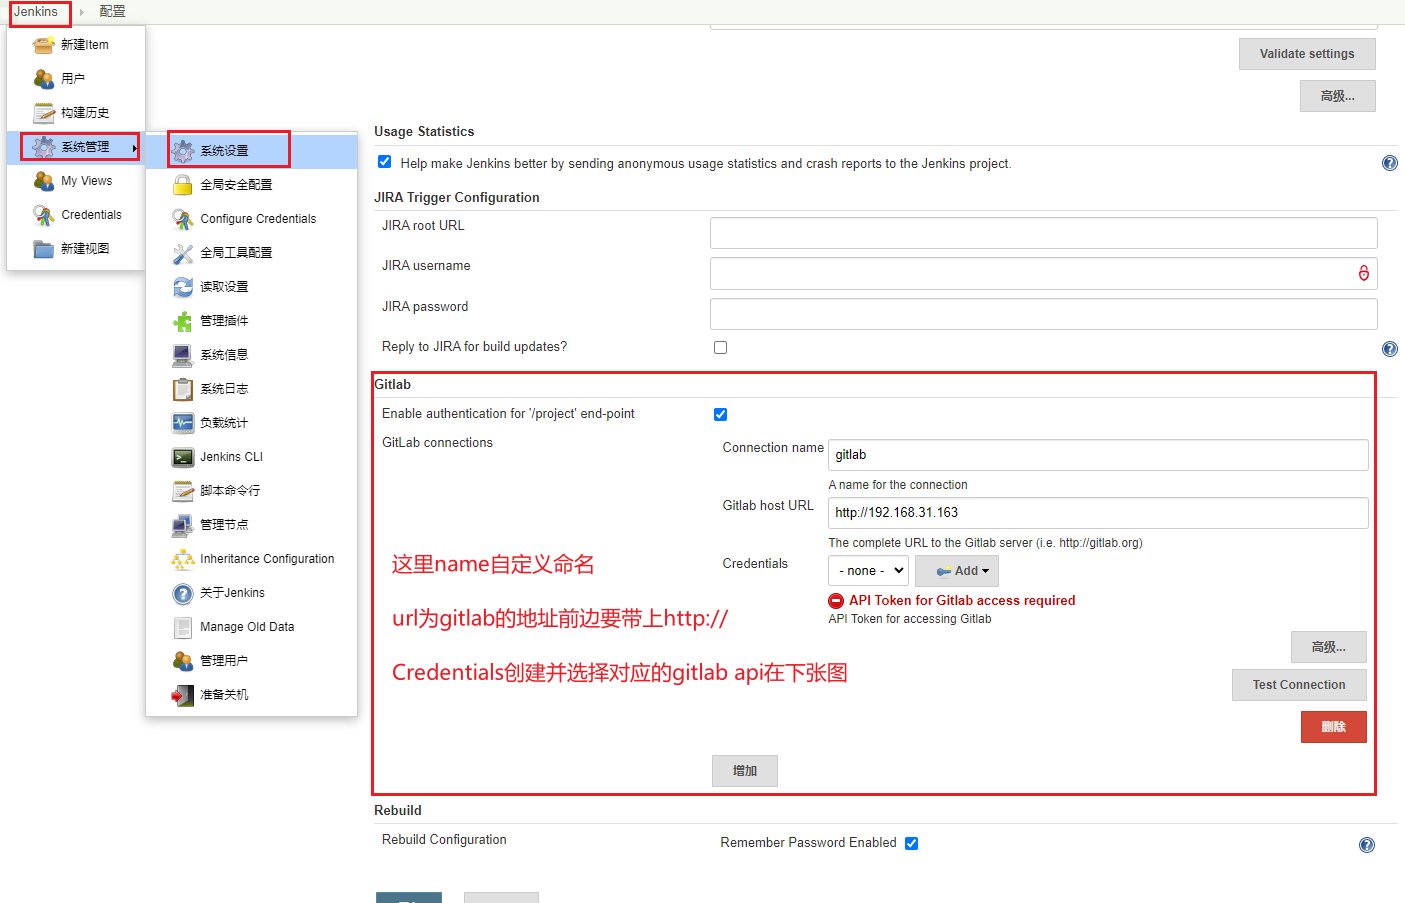Click the Jenkins CLI terminal icon
The image size is (1405, 903).
182,457
